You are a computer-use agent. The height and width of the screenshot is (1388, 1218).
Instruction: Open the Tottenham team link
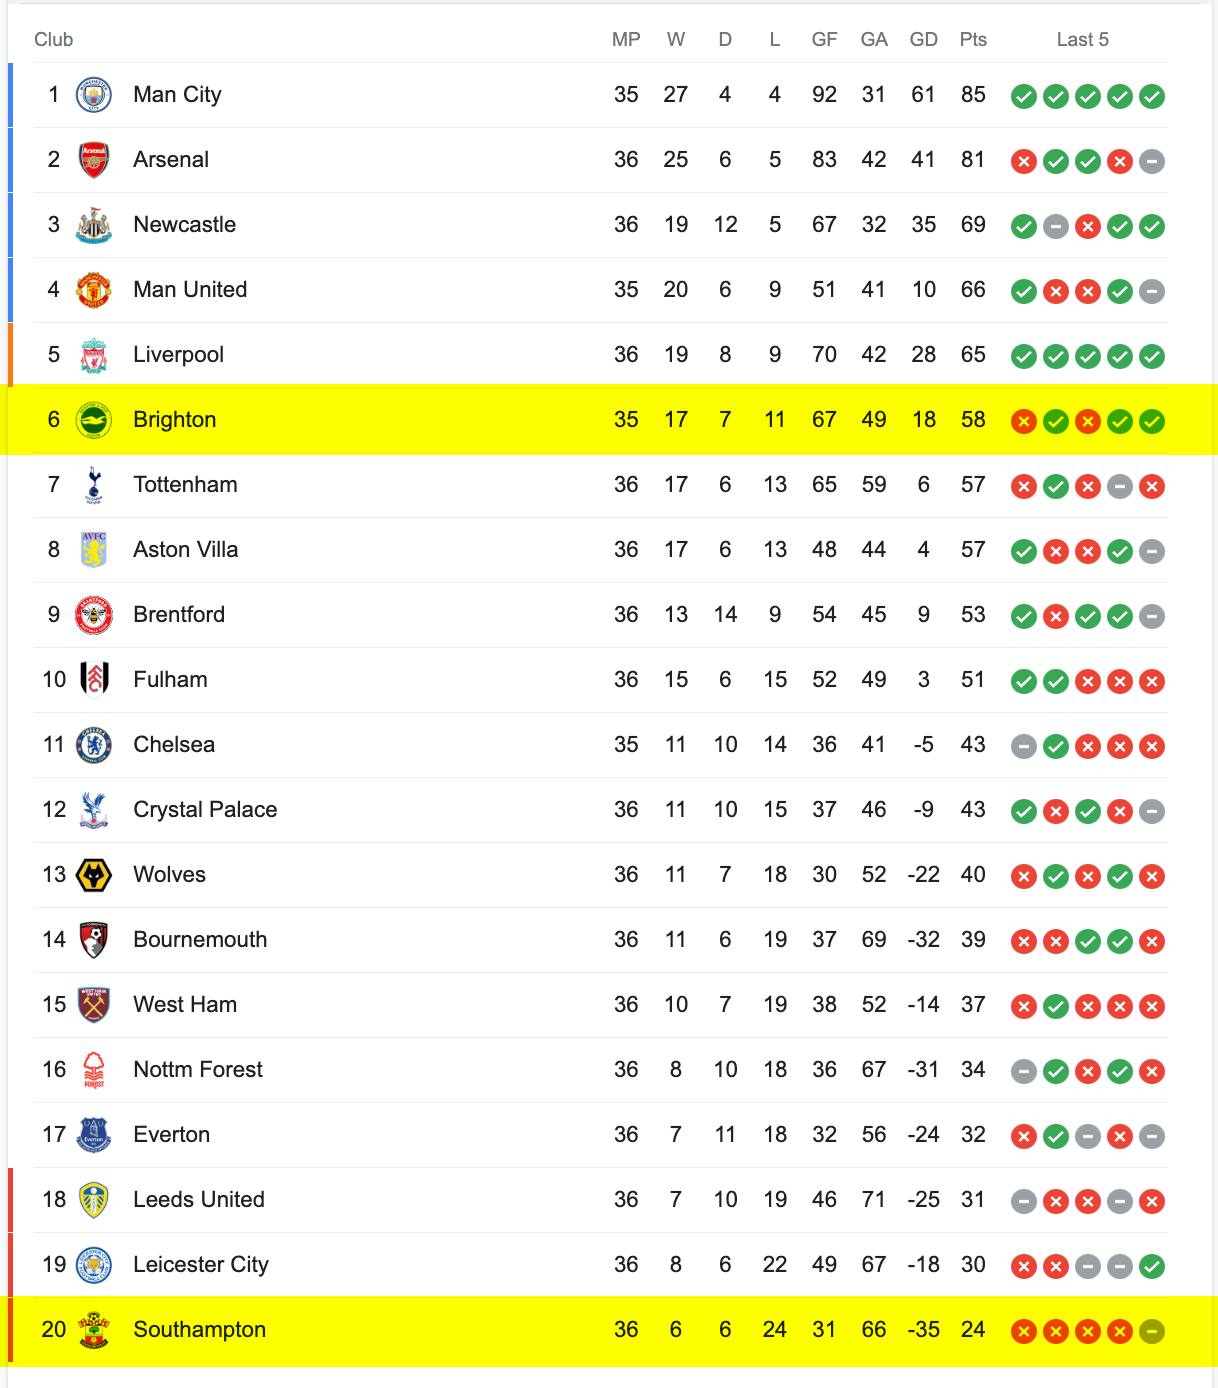point(185,485)
